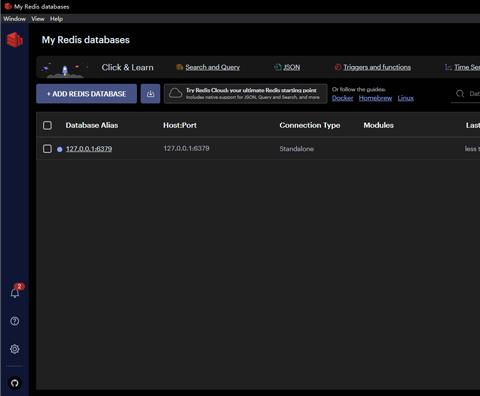The height and width of the screenshot is (396, 480).
Task: Click the cloud icon in Redis Cloud banner
Action: [x=175, y=94]
